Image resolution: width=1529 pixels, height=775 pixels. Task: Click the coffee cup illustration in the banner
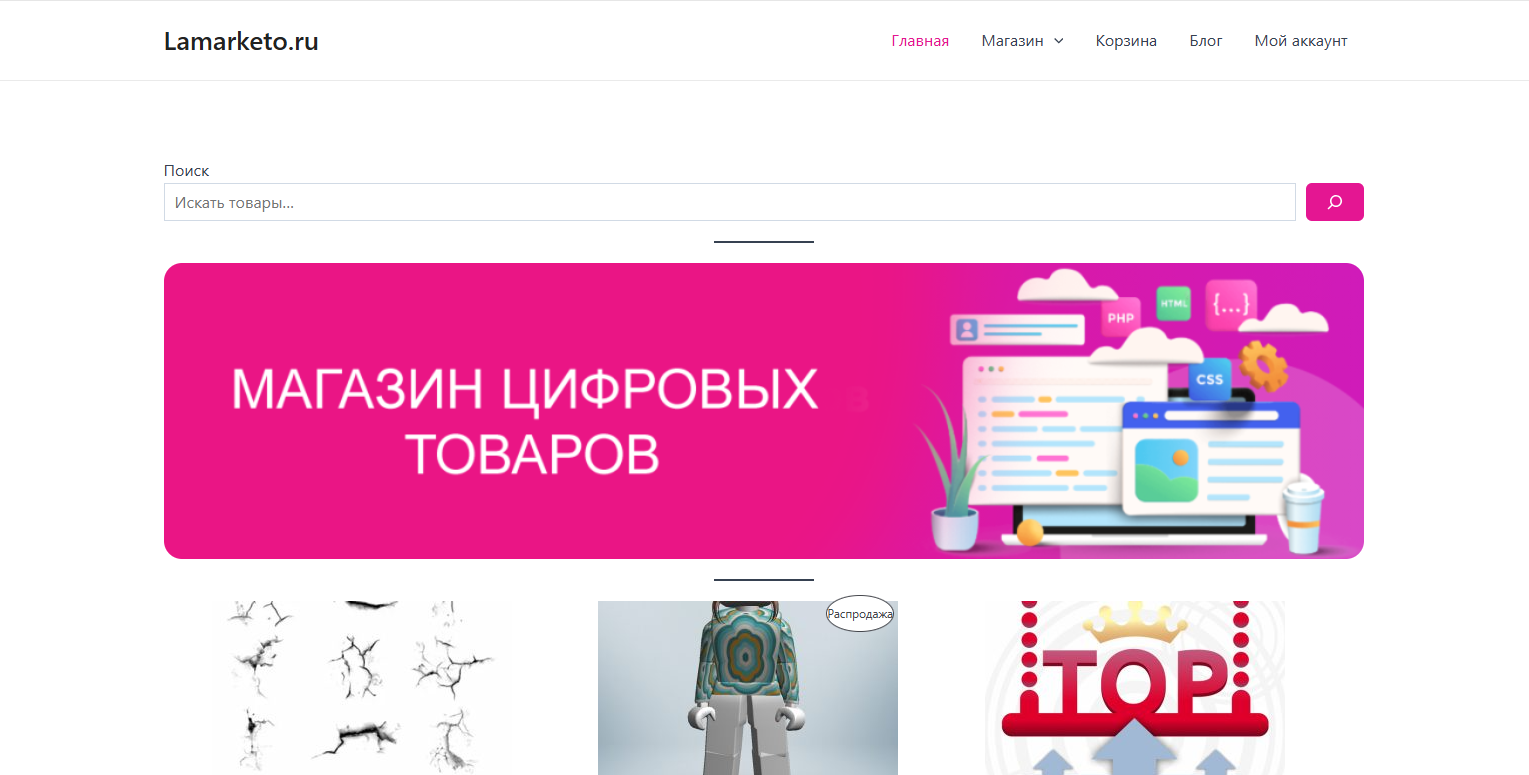(x=1303, y=516)
